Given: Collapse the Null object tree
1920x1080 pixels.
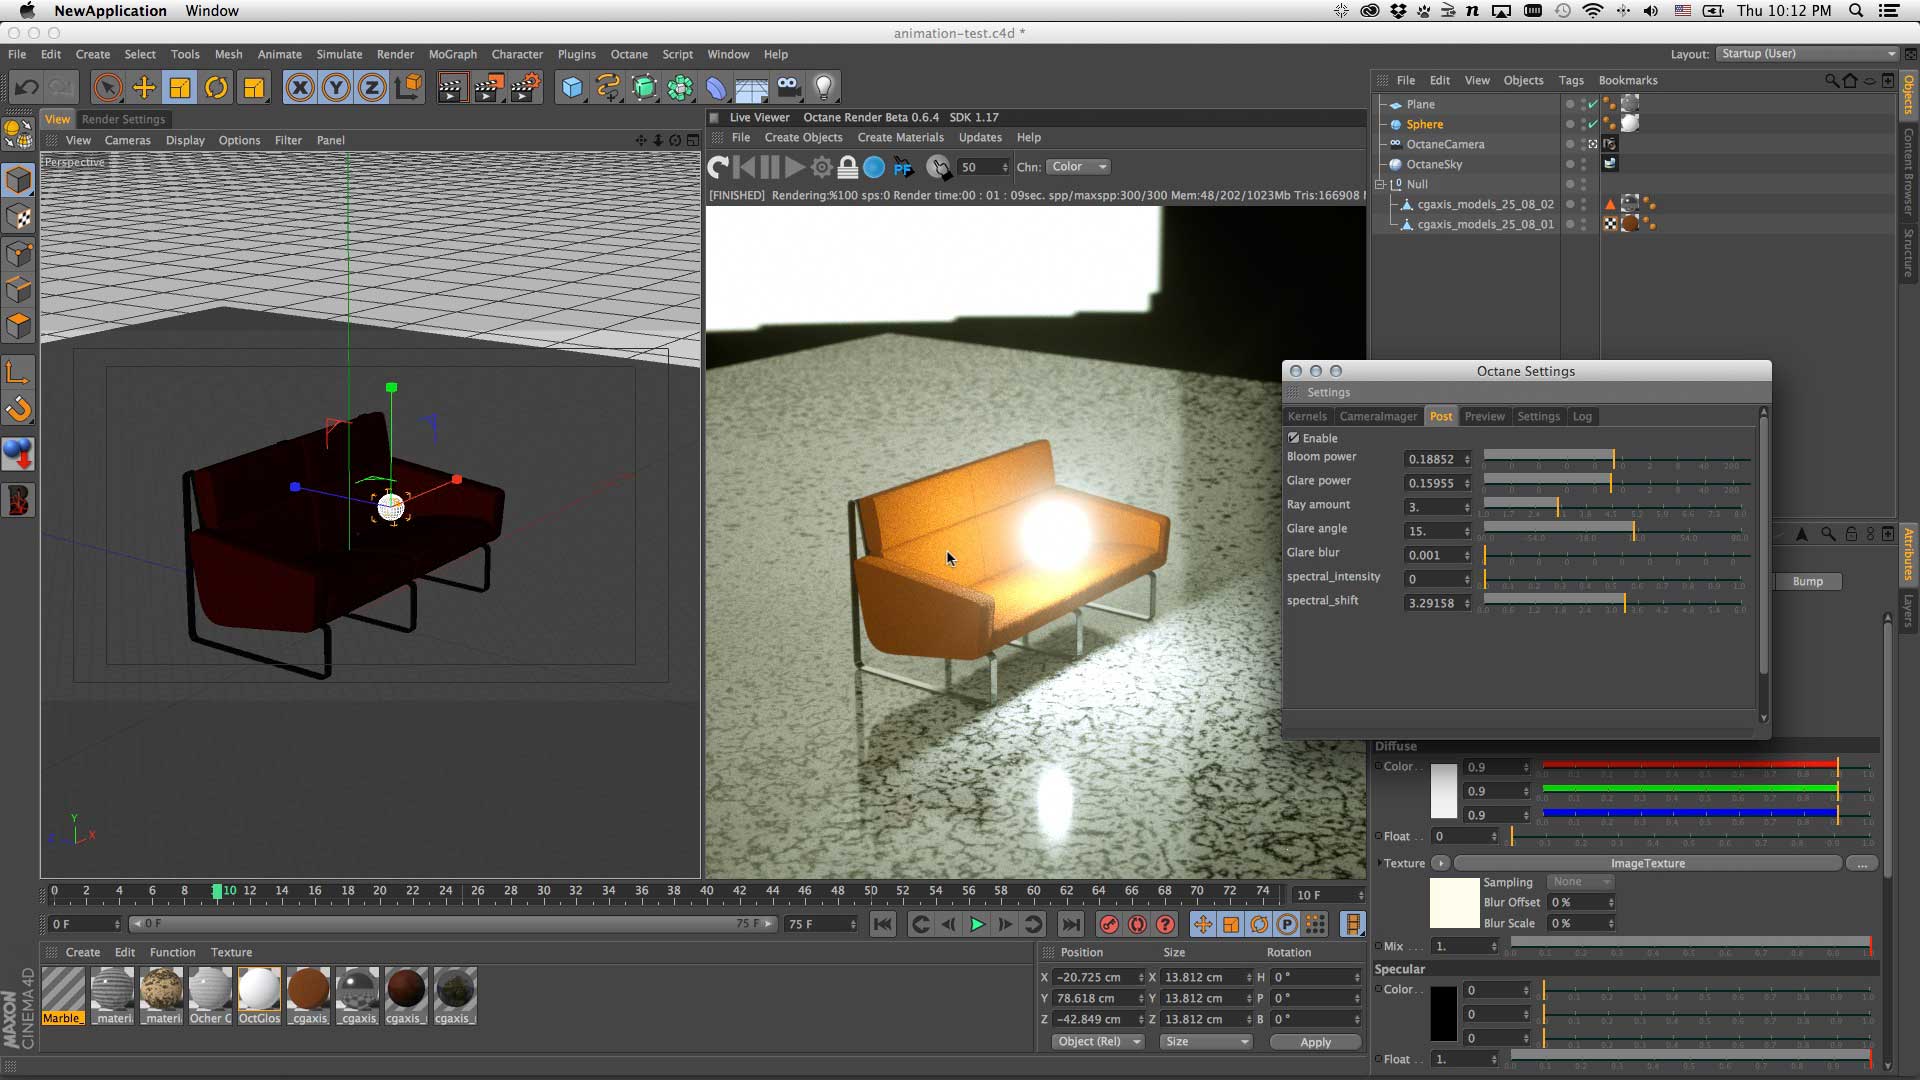Looking at the screenshot, I should 1380,184.
